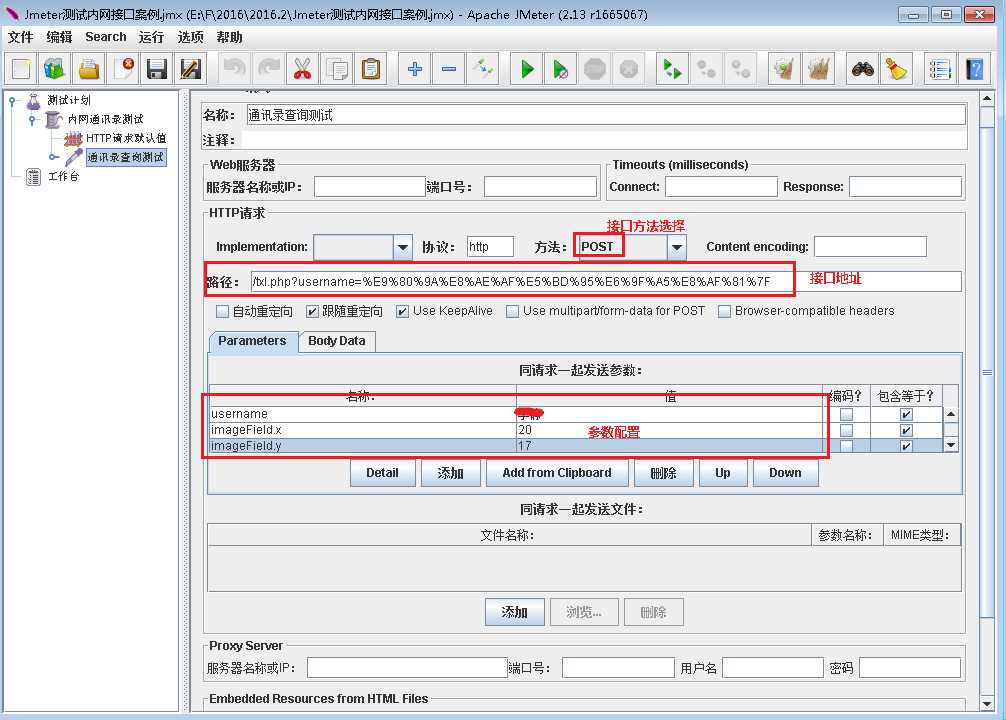Toggle 包含等于 checkbox for imageField.x row
The image size is (1006, 720).
coord(906,431)
